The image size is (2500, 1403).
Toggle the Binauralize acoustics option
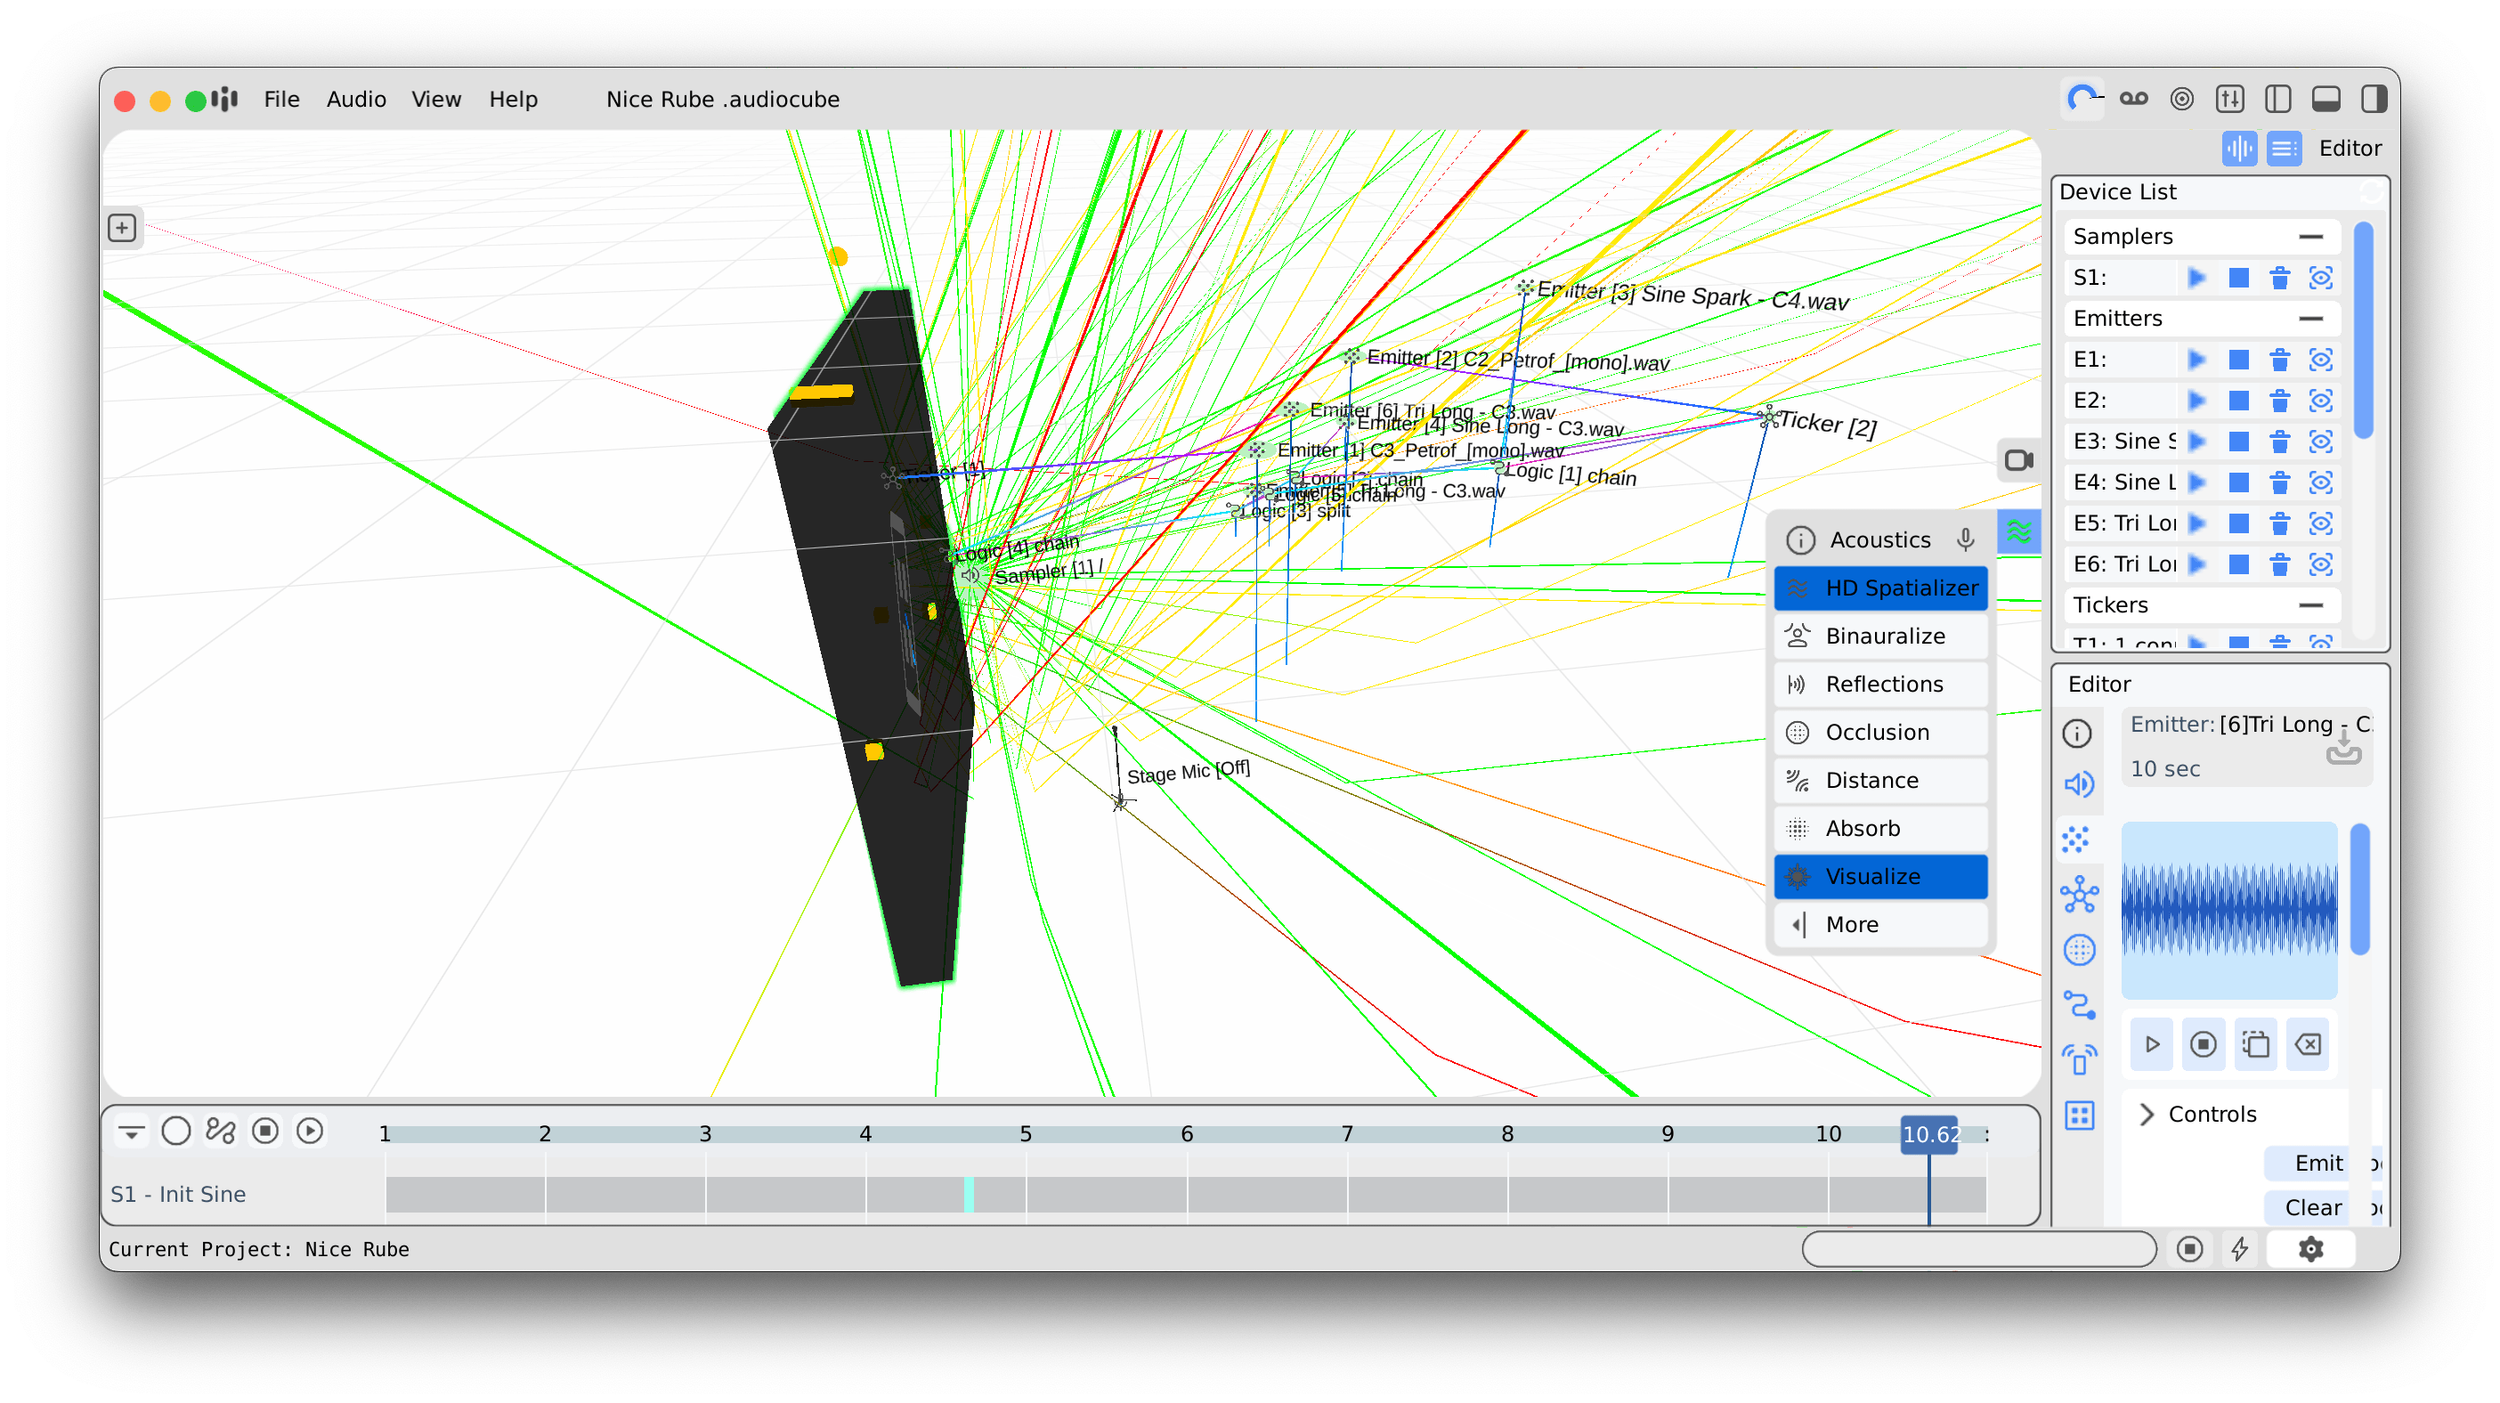[x=1880, y=636]
